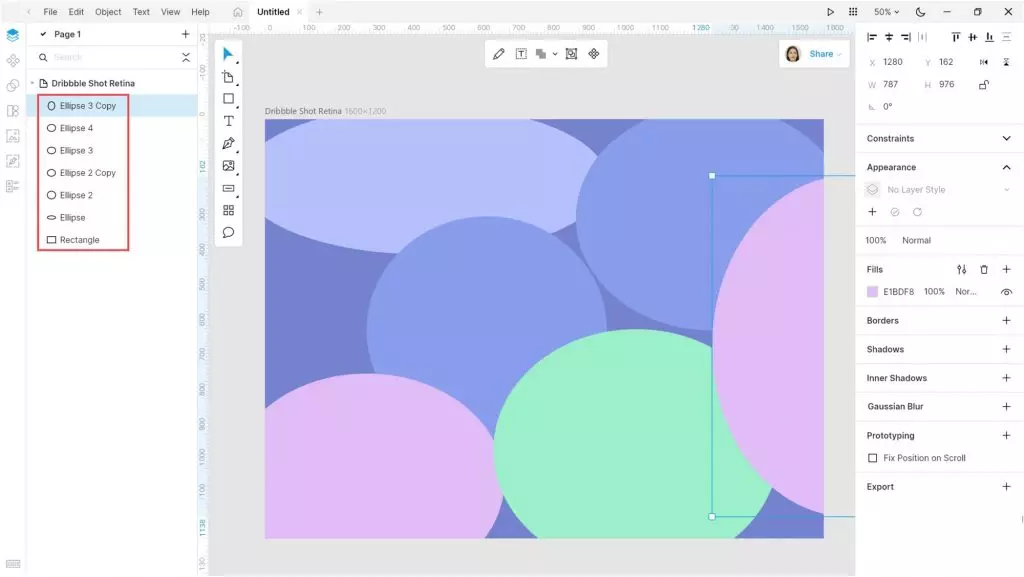Select Ellipse 4 layer
Screen dimensions: 1024x577
point(112,128)
